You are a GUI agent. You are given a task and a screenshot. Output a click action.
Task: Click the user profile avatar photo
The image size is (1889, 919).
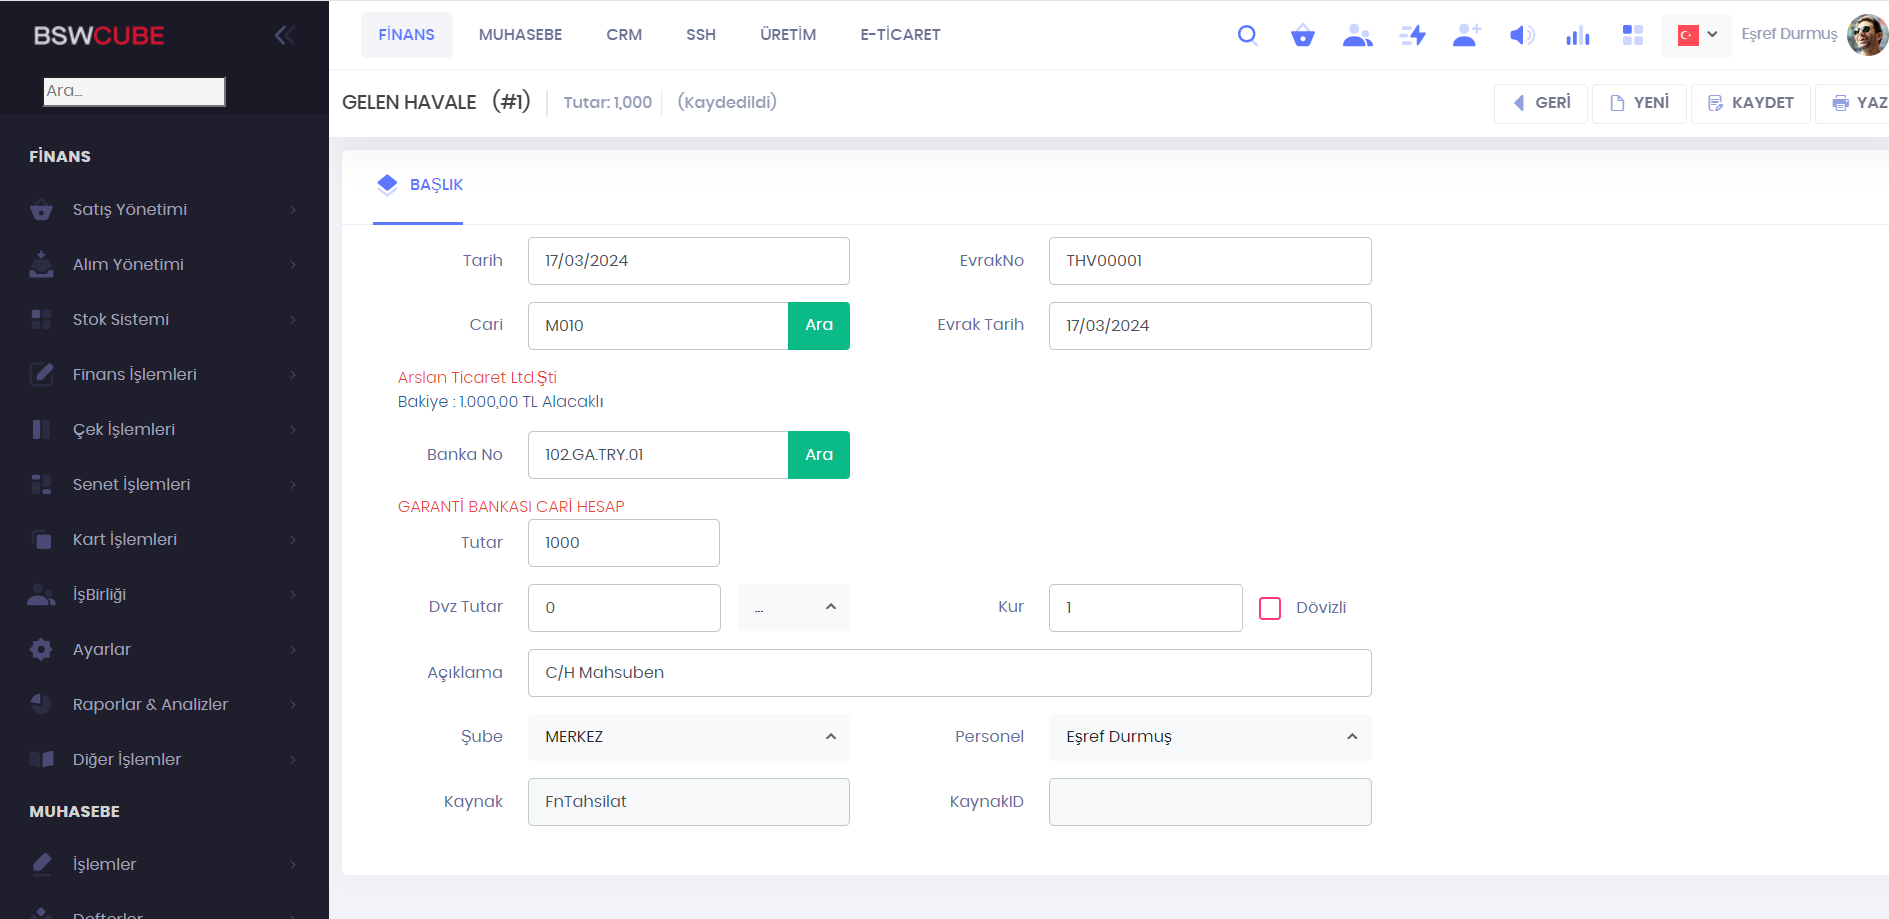(1866, 35)
